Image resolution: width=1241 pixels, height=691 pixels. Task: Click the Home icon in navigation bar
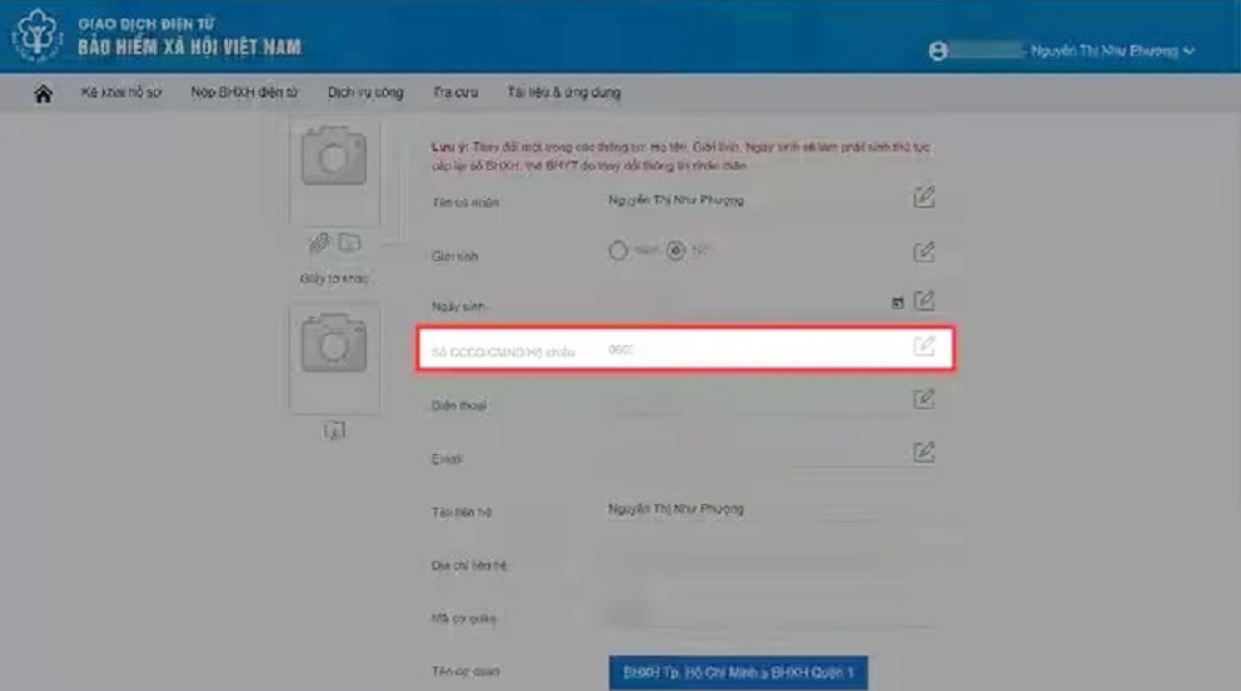point(43,93)
